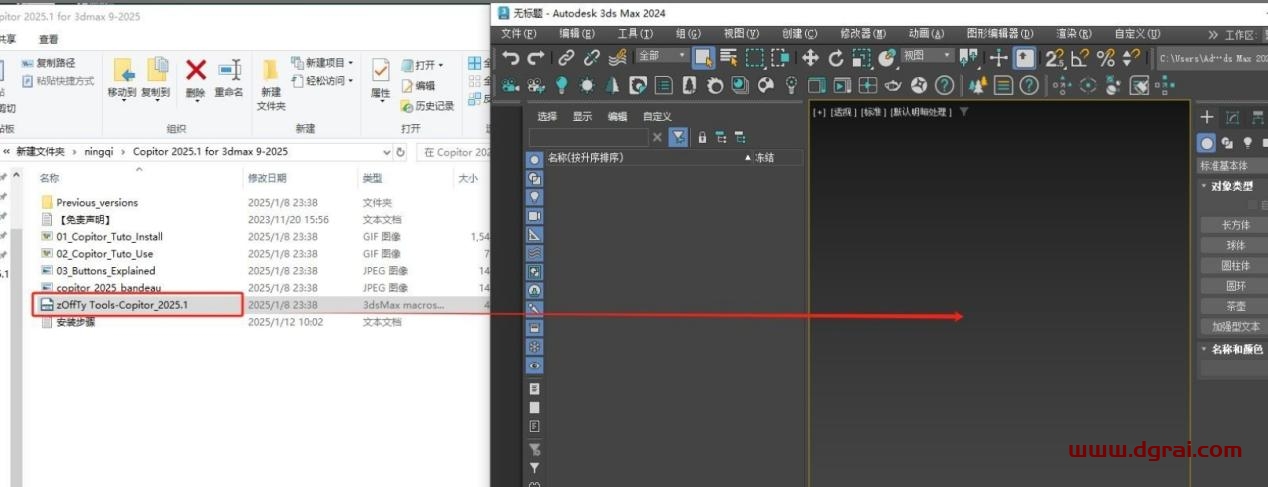This screenshot has height=487, width=1268.
Task: Toggle eye visibility filter in Scene Explorer sidebar
Action: [534, 366]
